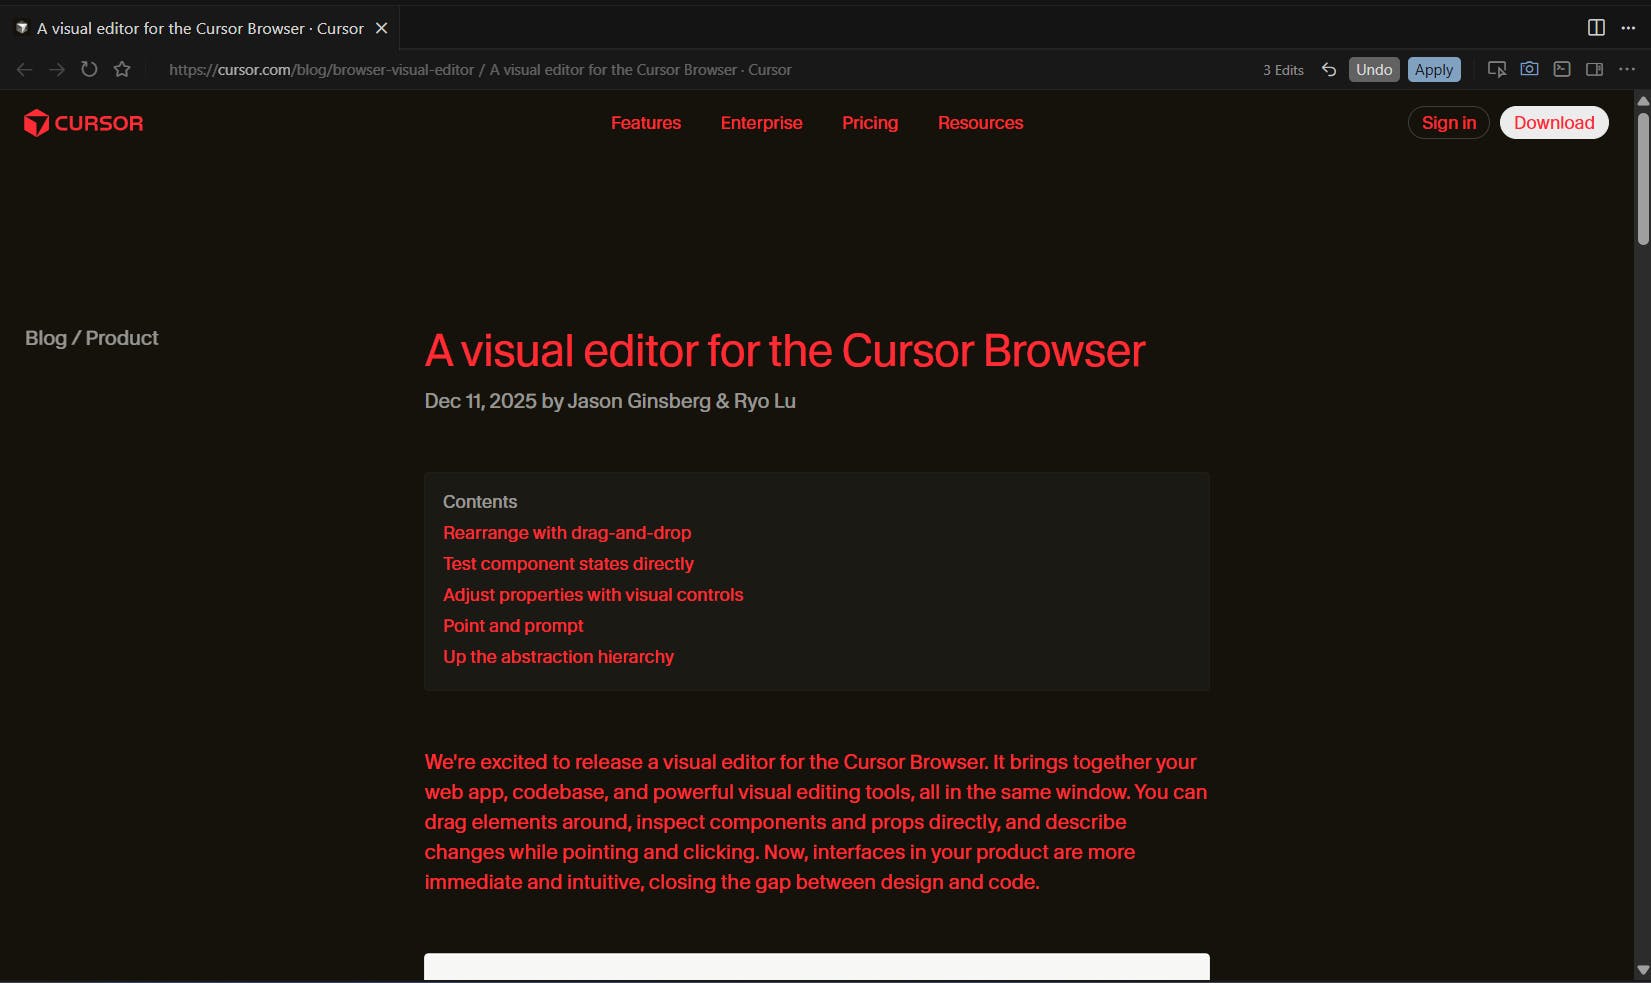Screen dimensions: 1651x983
Task: Click the intro paragraph starting We're excited
Action: [816, 822]
